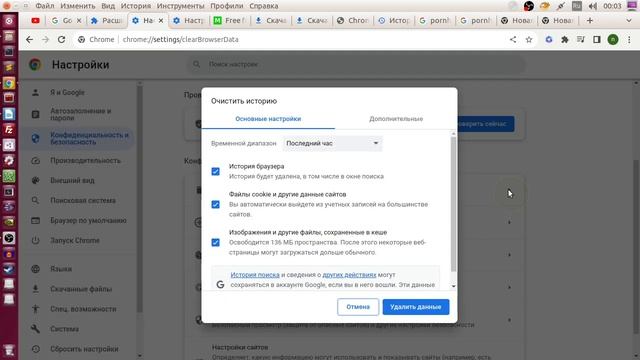640x360 pixels.
Task: Bookmark this page with the star icon
Action: pos(529,40)
